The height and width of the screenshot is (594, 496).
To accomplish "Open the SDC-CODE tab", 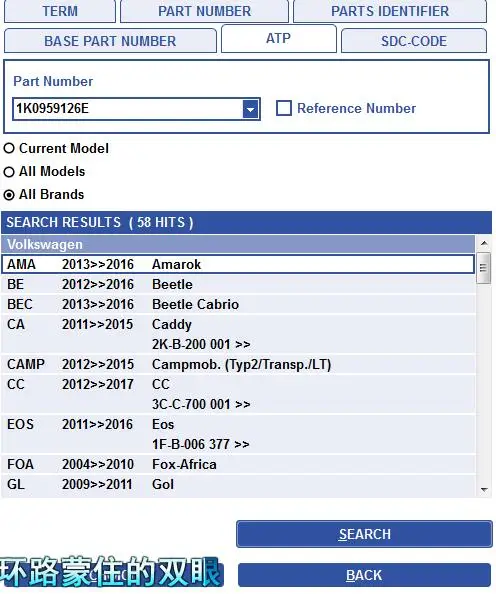I will click(x=414, y=41).
